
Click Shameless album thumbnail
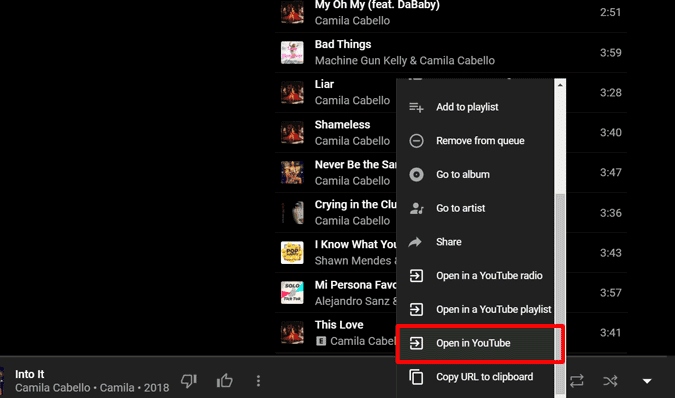pyautogui.click(x=292, y=133)
